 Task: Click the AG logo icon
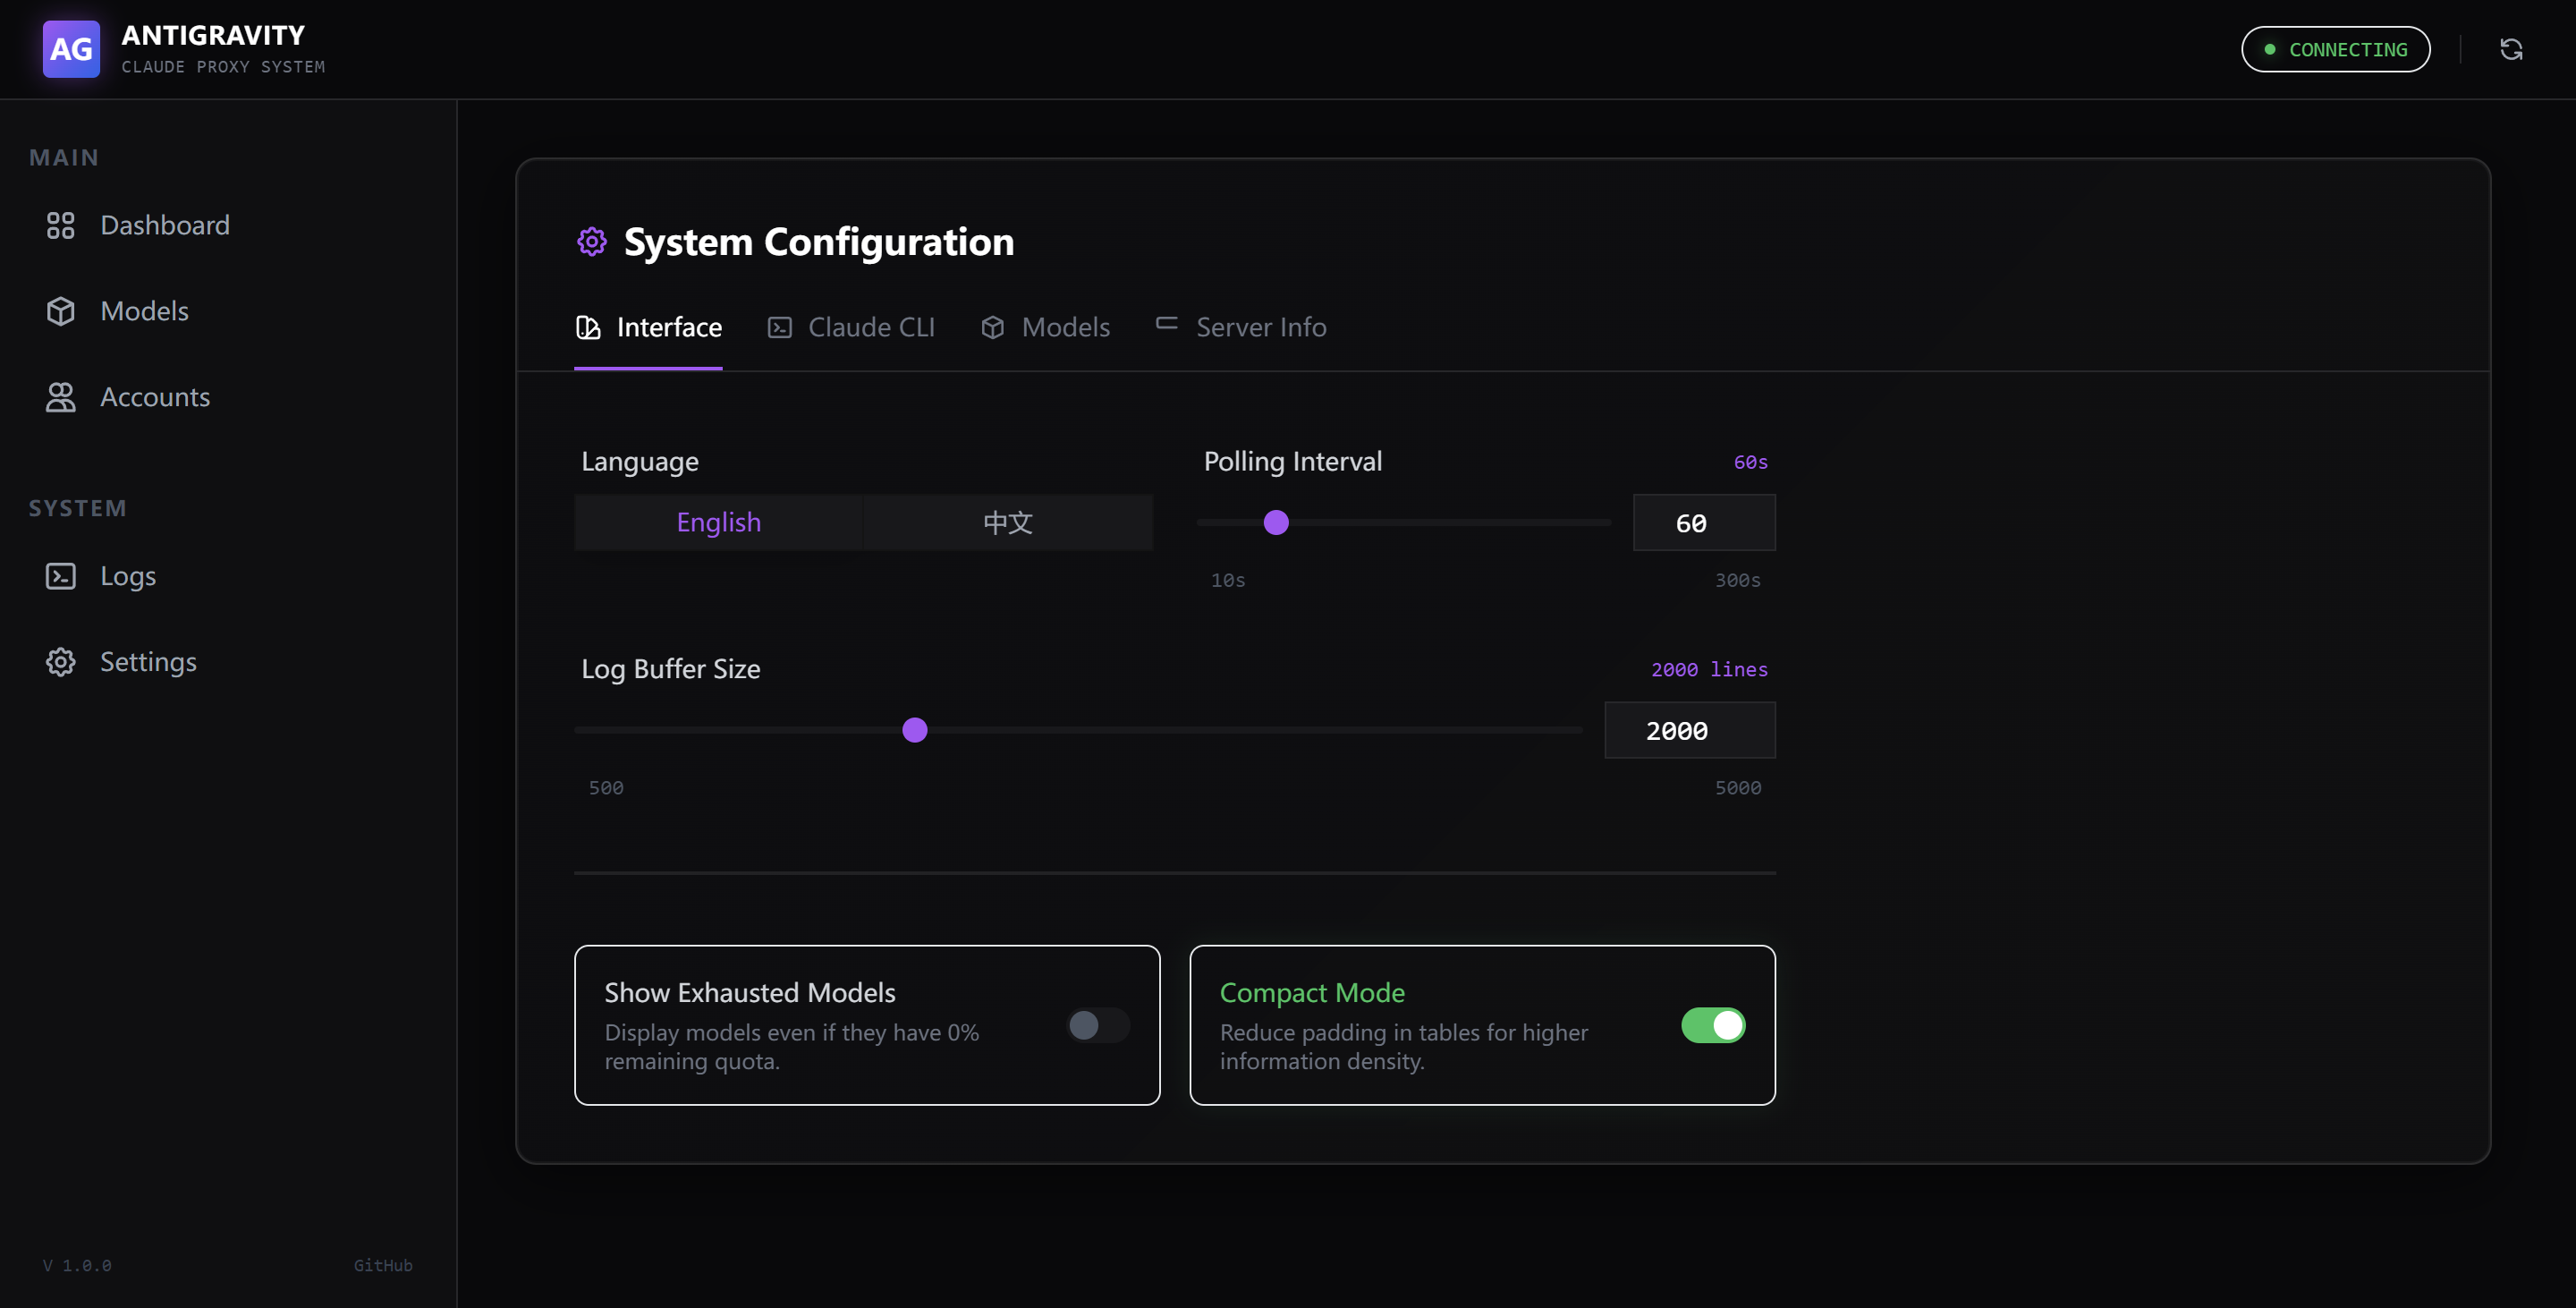71,49
